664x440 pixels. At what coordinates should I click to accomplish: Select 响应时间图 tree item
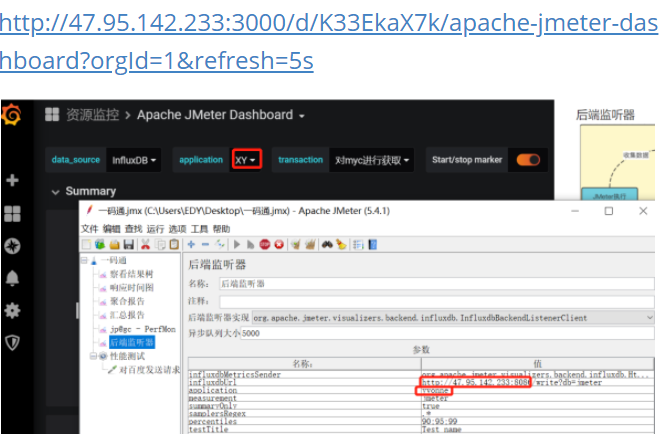pos(131,288)
